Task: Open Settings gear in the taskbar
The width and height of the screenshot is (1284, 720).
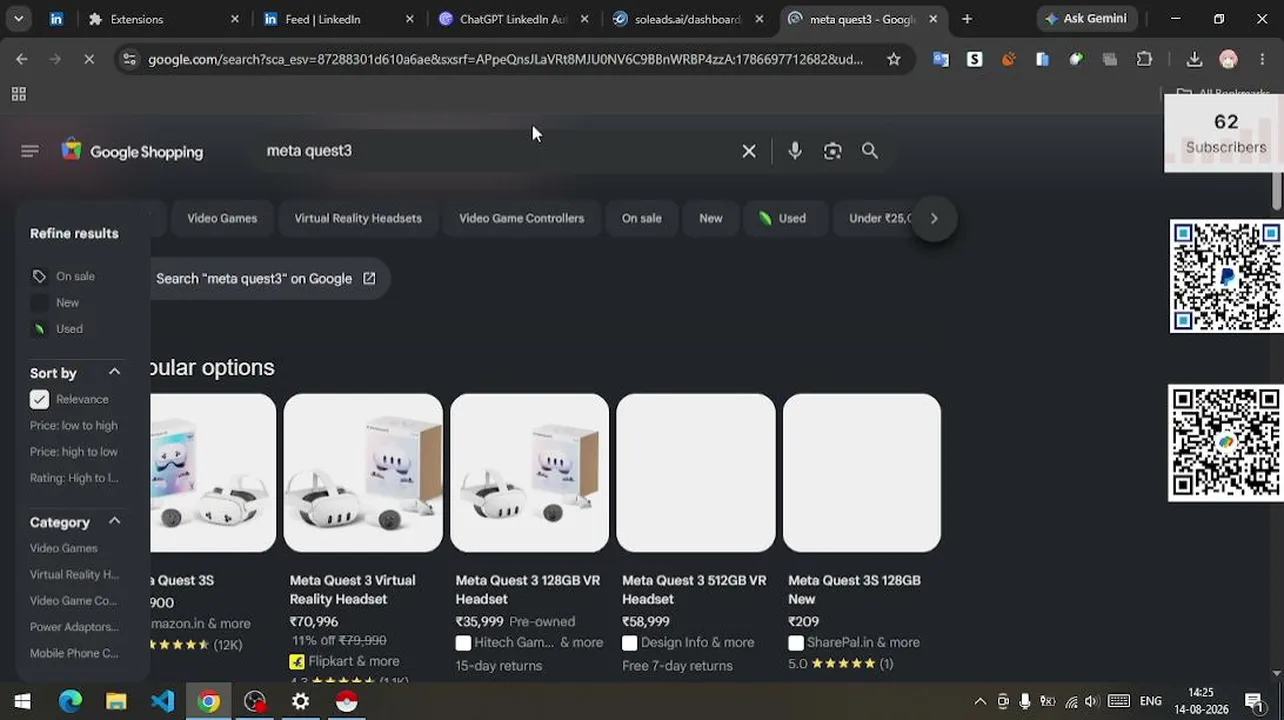Action: click(x=300, y=701)
